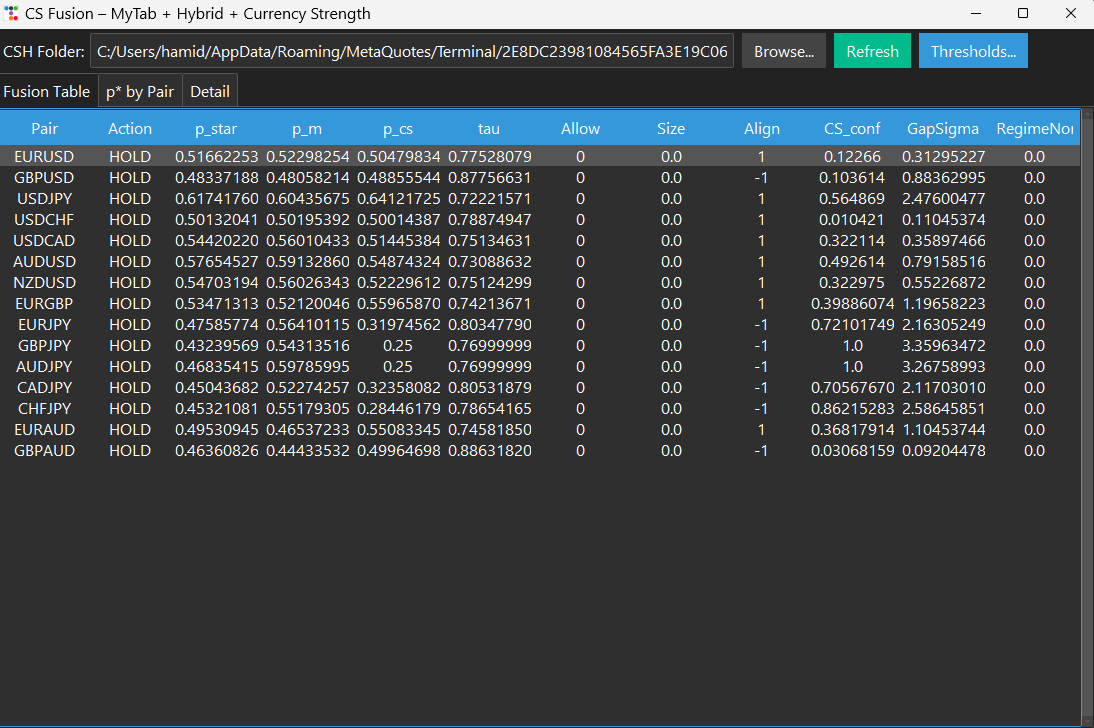Minimize the CS Fusion window
Image resolution: width=1094 pixels, height=728 pixels.
(x=975, y=13)
